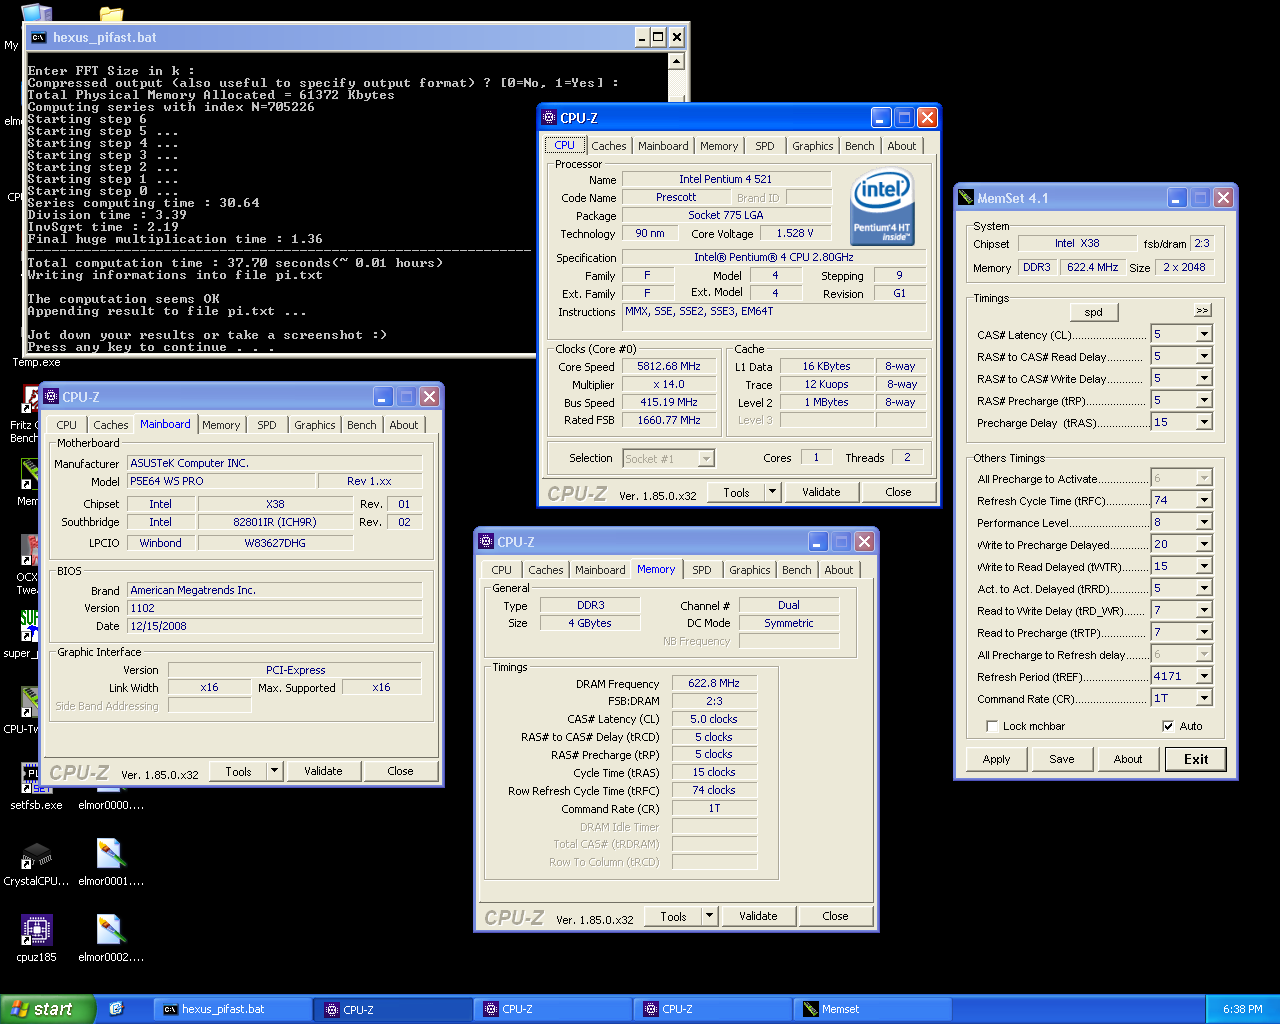This screenshot has height=1024, width=1280.
Task: Select the CrystalCPU chip icon on desktop
Action: tap(37, 855)
